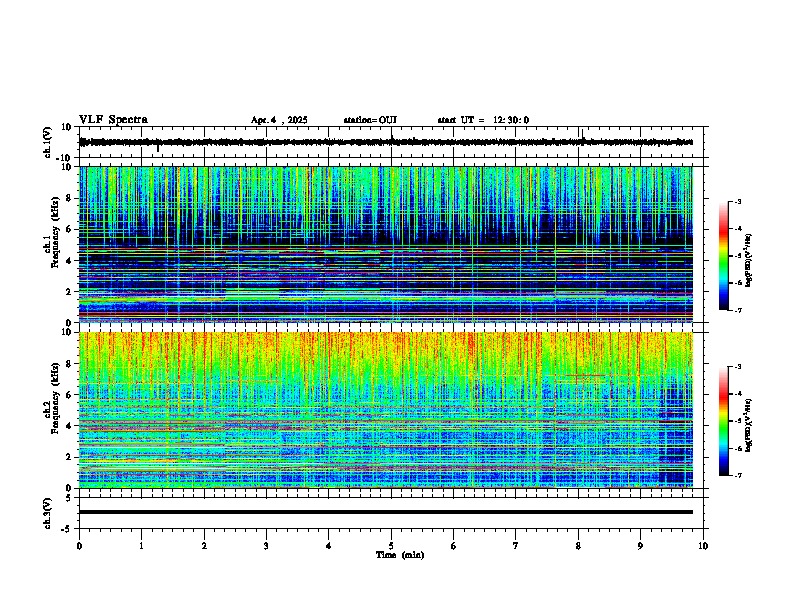The image size is (792, 612).
Task: Click the ch.1 color bar "log(PSD)" label
Action: 749,261
